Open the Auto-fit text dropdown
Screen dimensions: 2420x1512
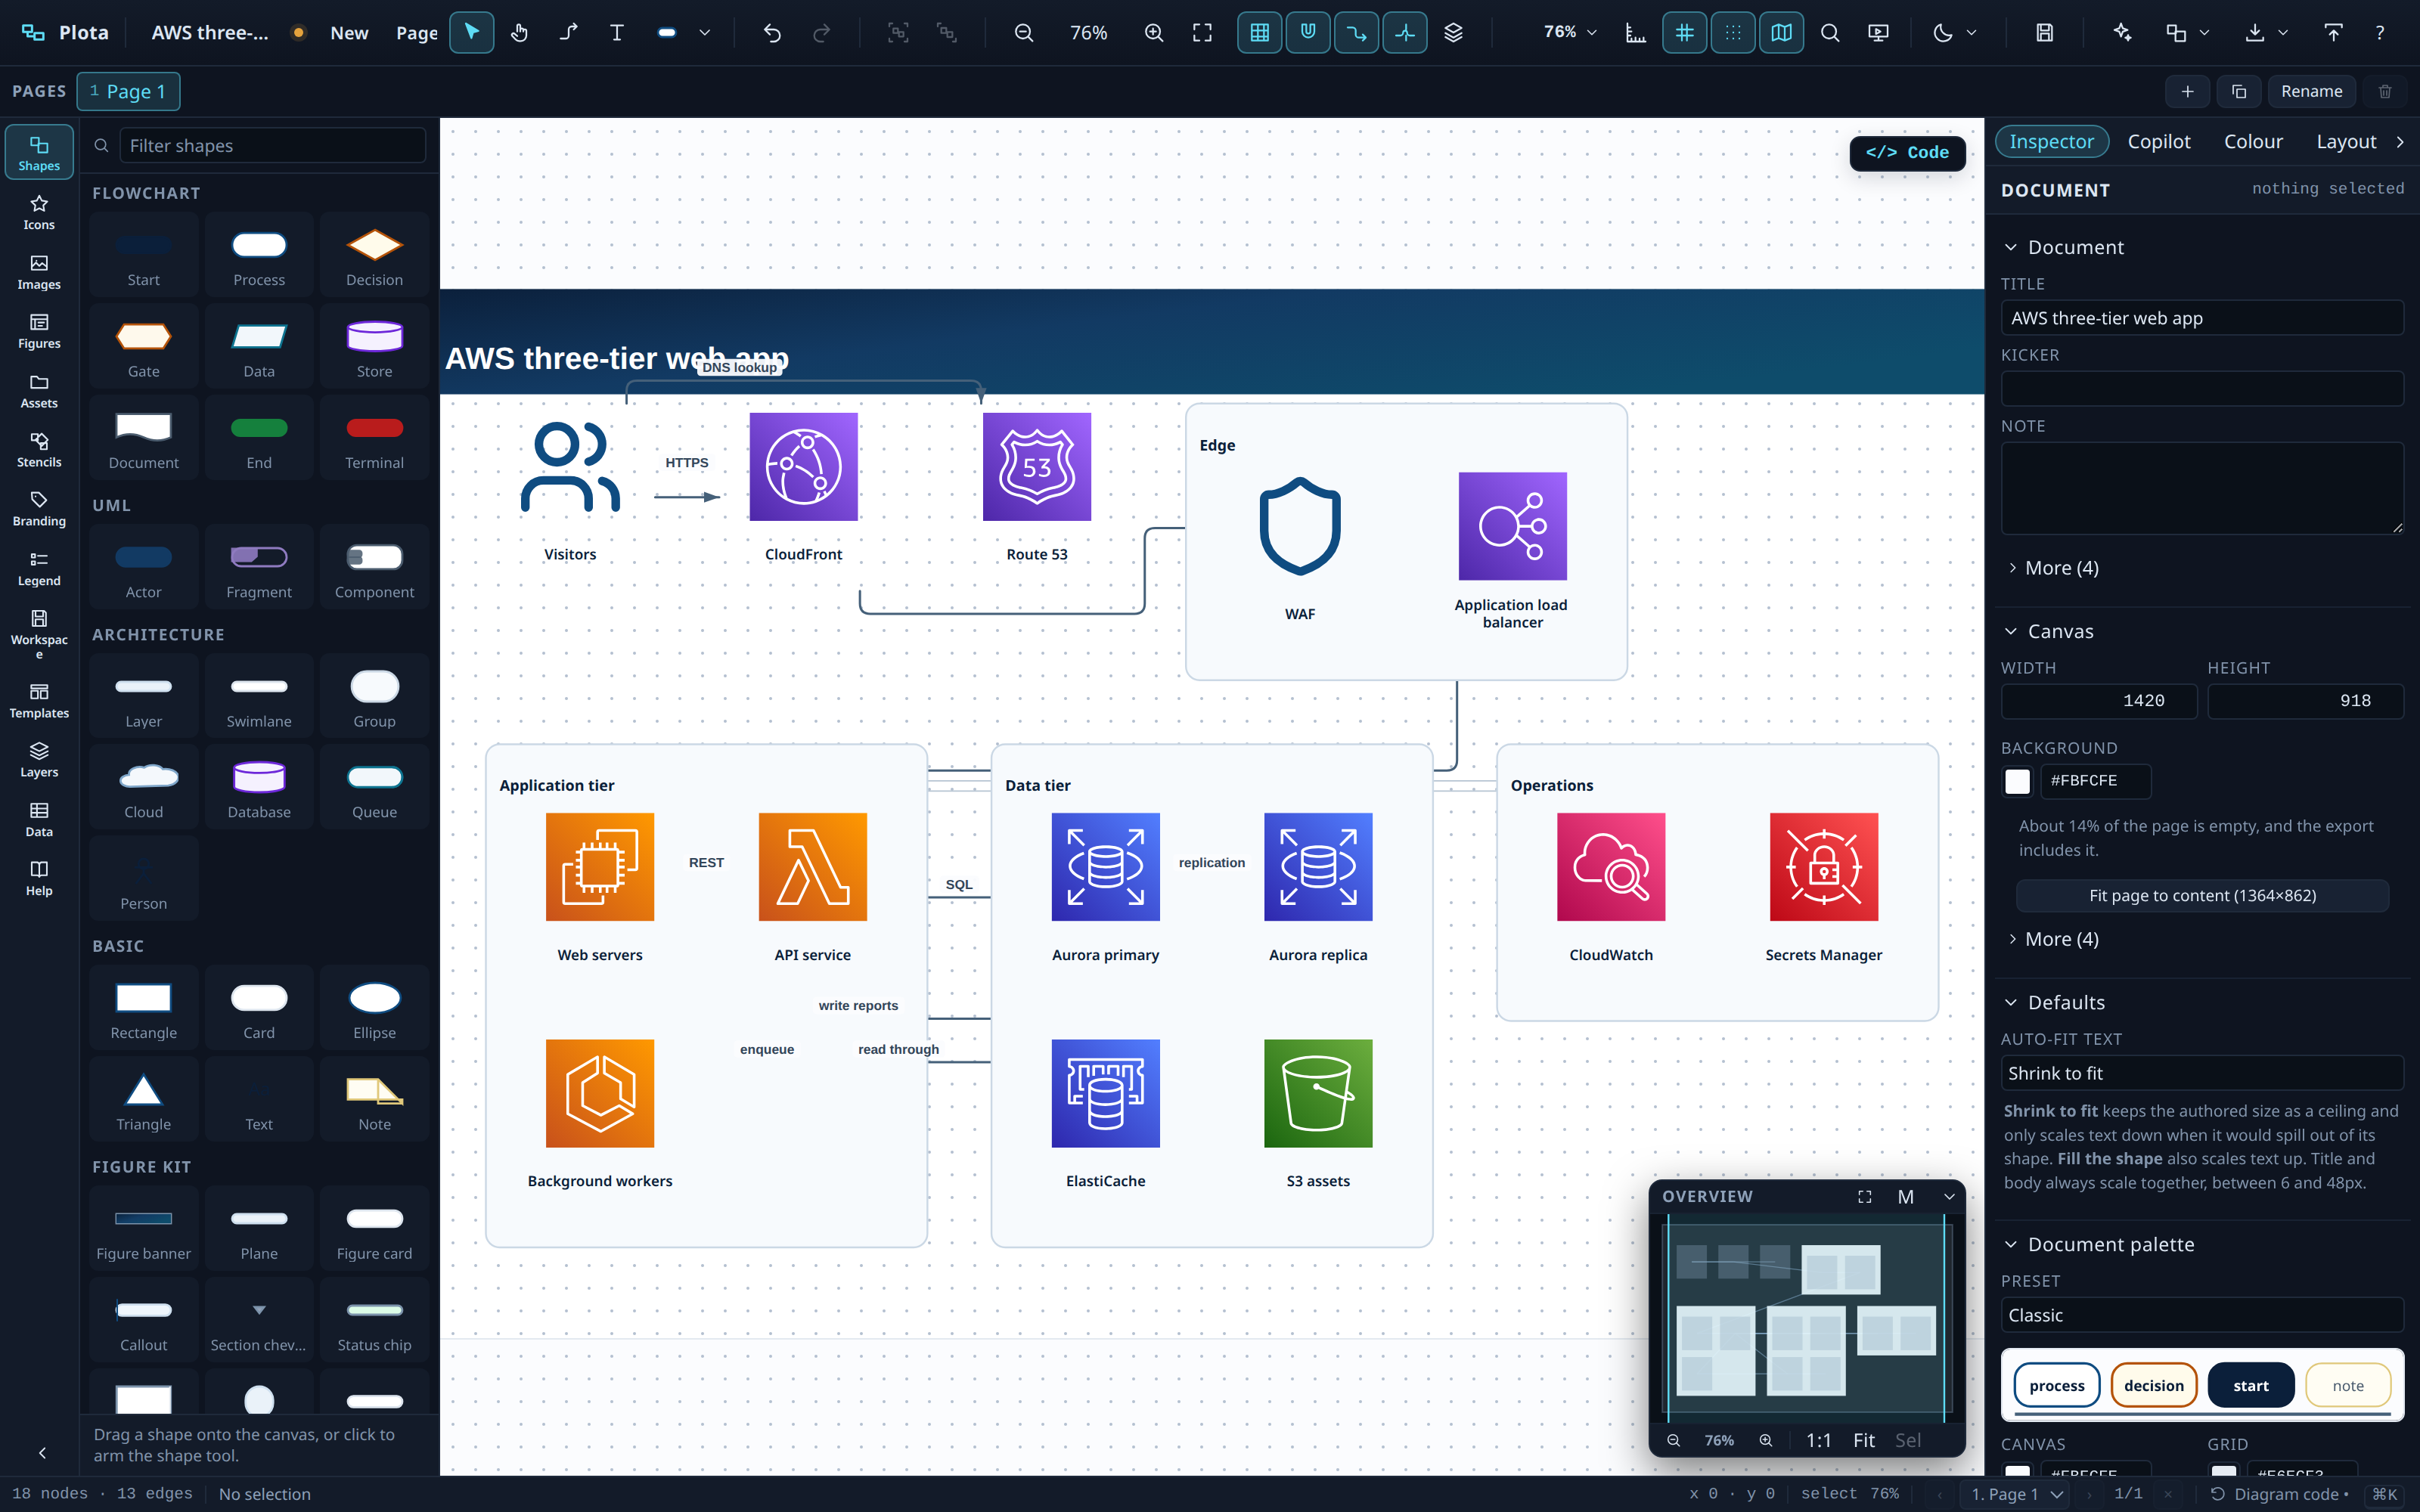tap(2202, 1073)
